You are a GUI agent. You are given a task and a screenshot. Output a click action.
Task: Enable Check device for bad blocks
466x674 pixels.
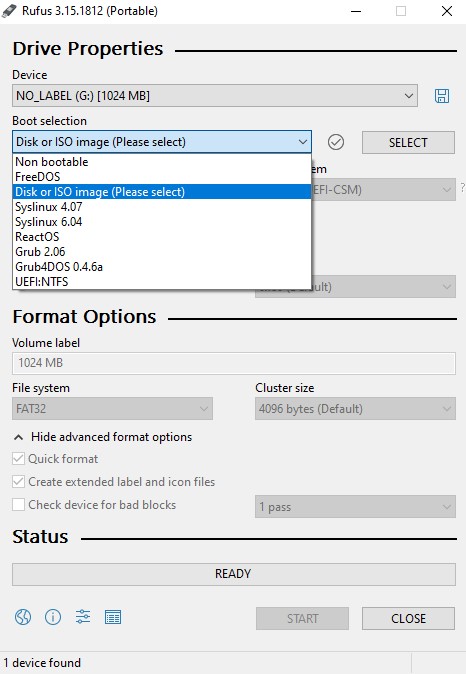[x=18, y=504]
